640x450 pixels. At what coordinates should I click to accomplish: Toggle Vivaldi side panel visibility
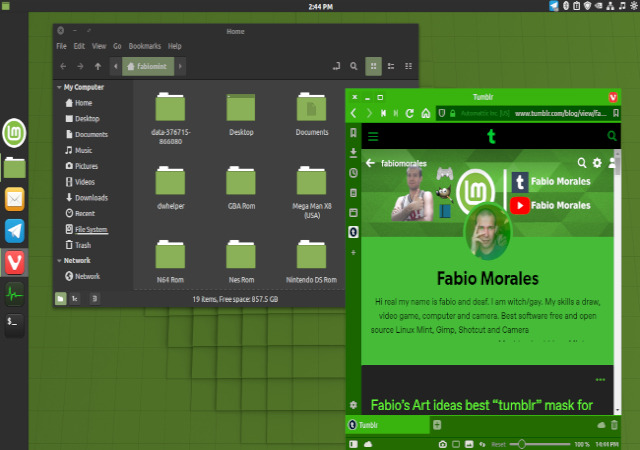click(353, 444)
